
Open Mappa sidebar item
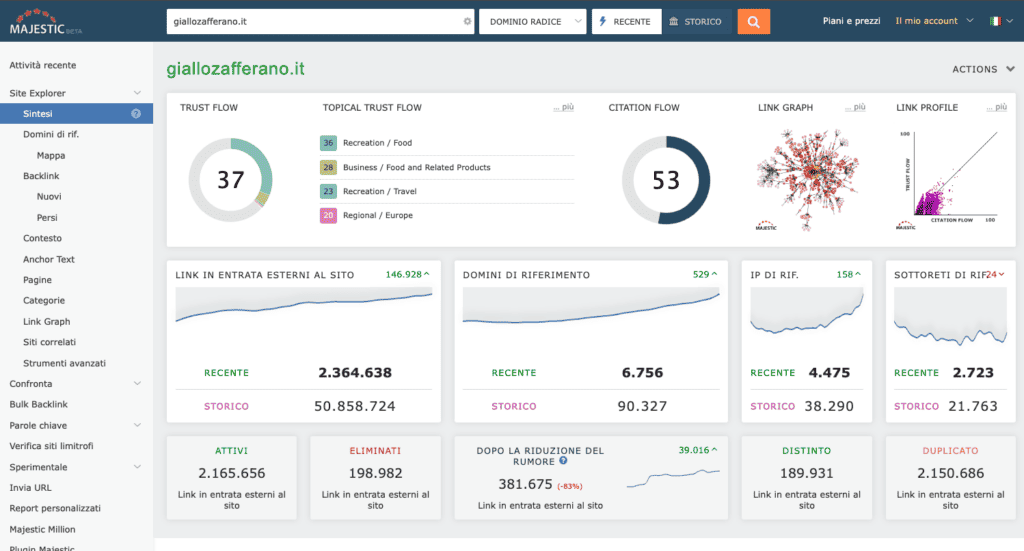coord(51,155)
